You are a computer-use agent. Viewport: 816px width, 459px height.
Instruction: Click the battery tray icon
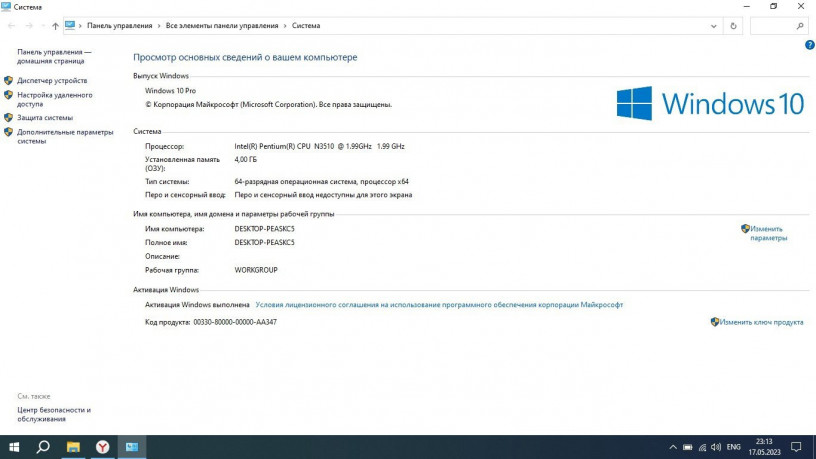(687, 447)
